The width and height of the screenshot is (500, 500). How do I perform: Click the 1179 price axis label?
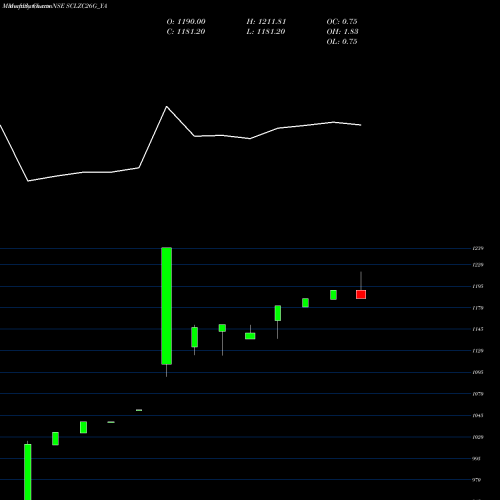478,308
